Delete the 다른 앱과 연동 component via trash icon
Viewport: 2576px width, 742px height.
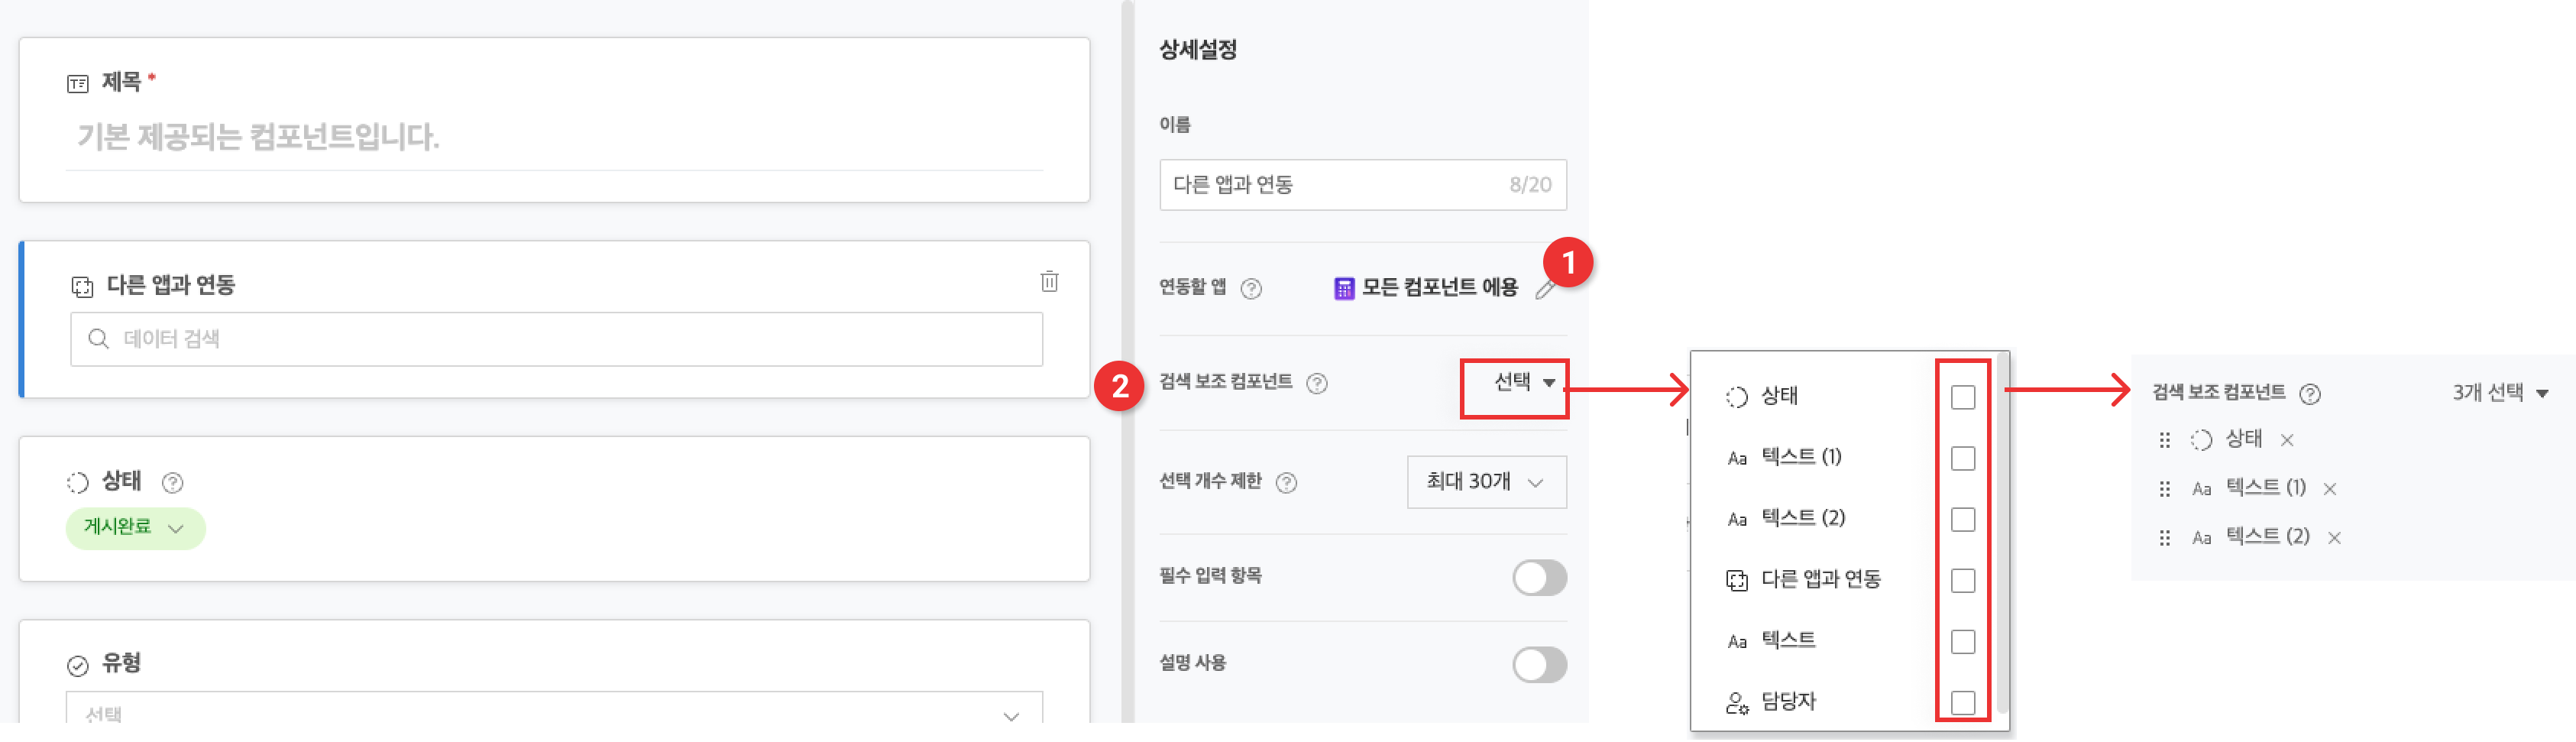(1049, 281)
